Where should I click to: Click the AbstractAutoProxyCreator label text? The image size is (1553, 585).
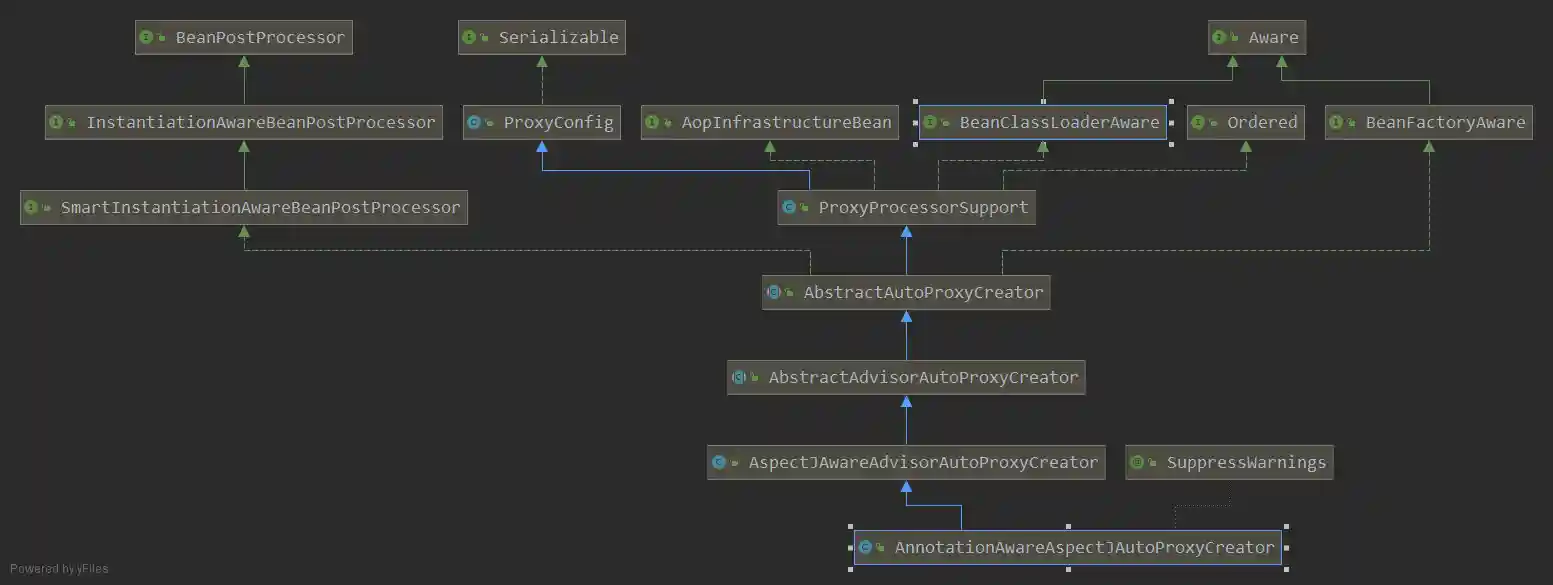tap(923, 293)
